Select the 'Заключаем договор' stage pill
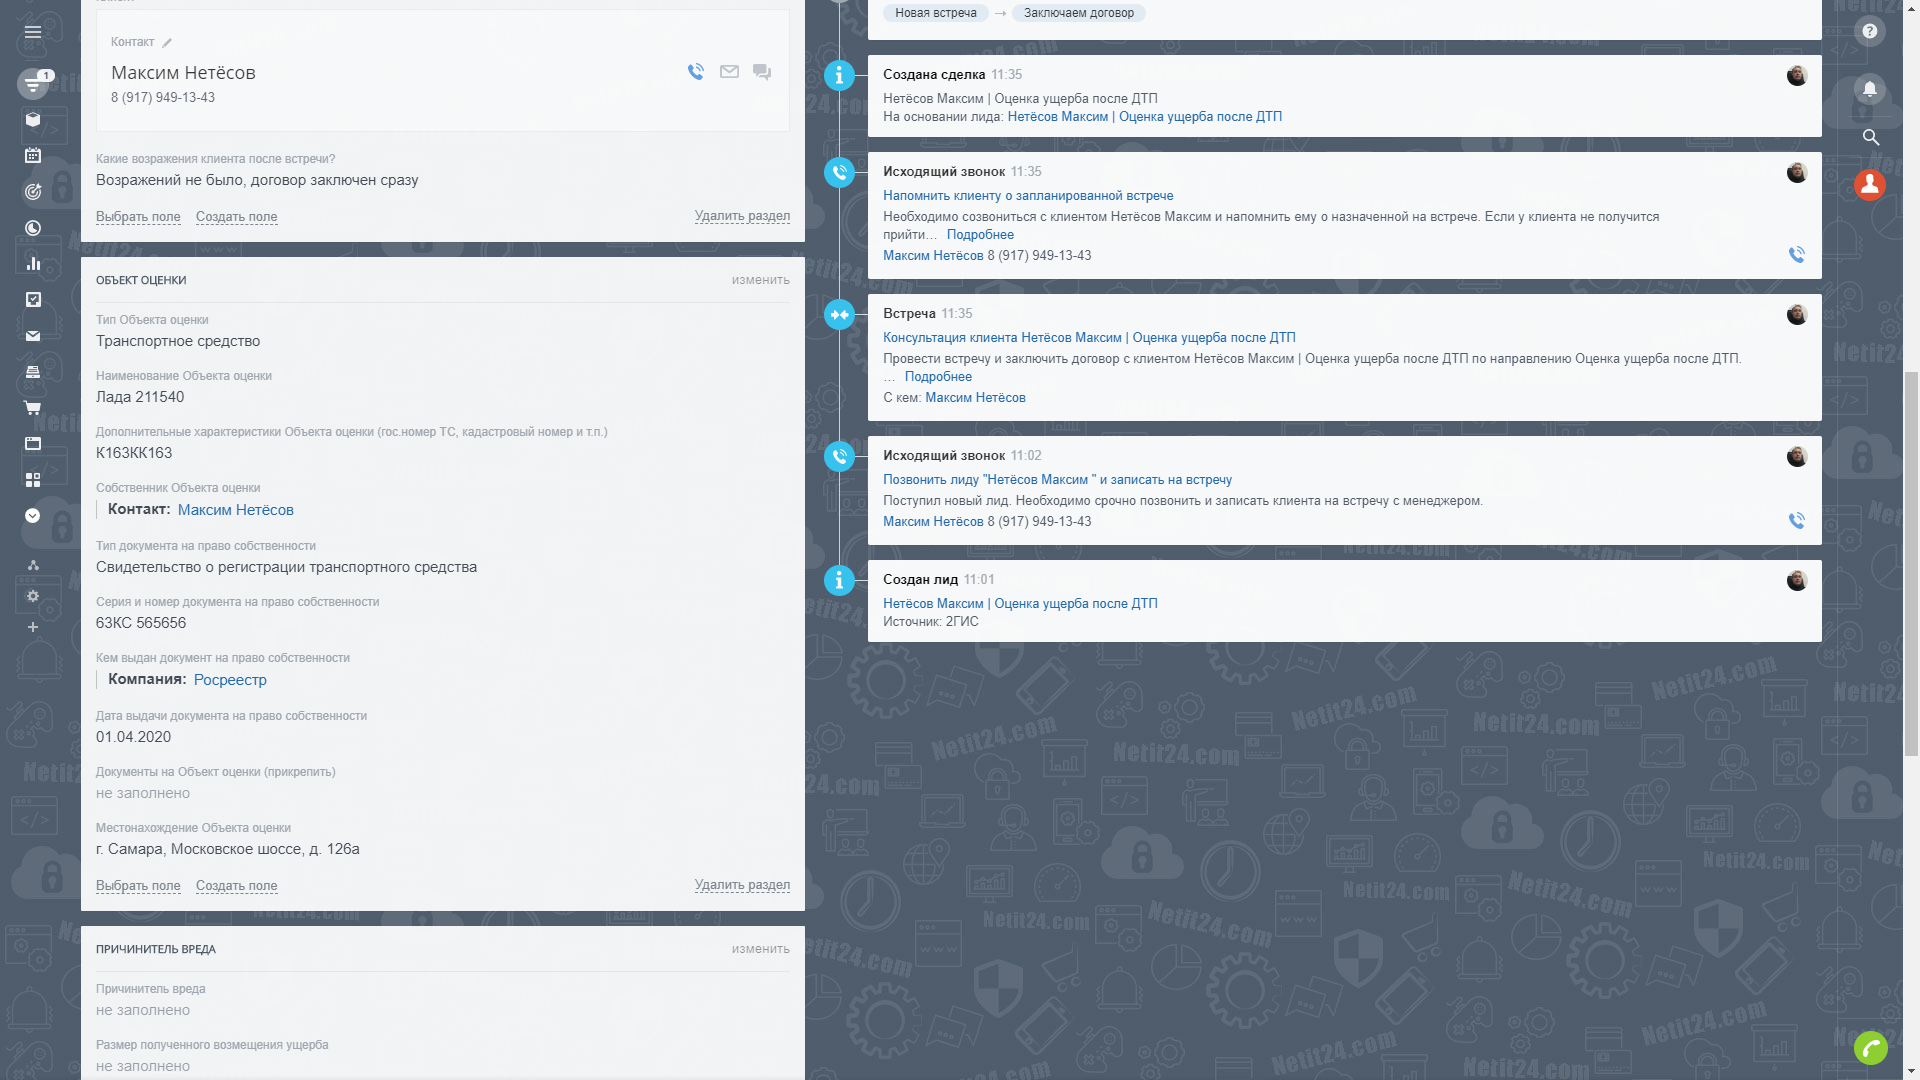 (x=1078, y=13)
